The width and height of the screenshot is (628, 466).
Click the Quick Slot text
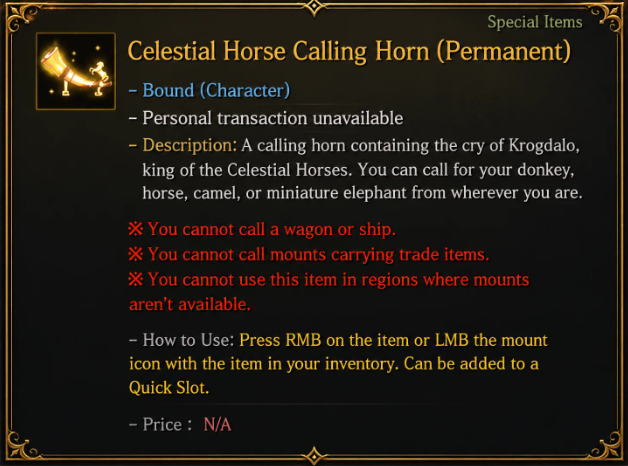tap(169, 388)
